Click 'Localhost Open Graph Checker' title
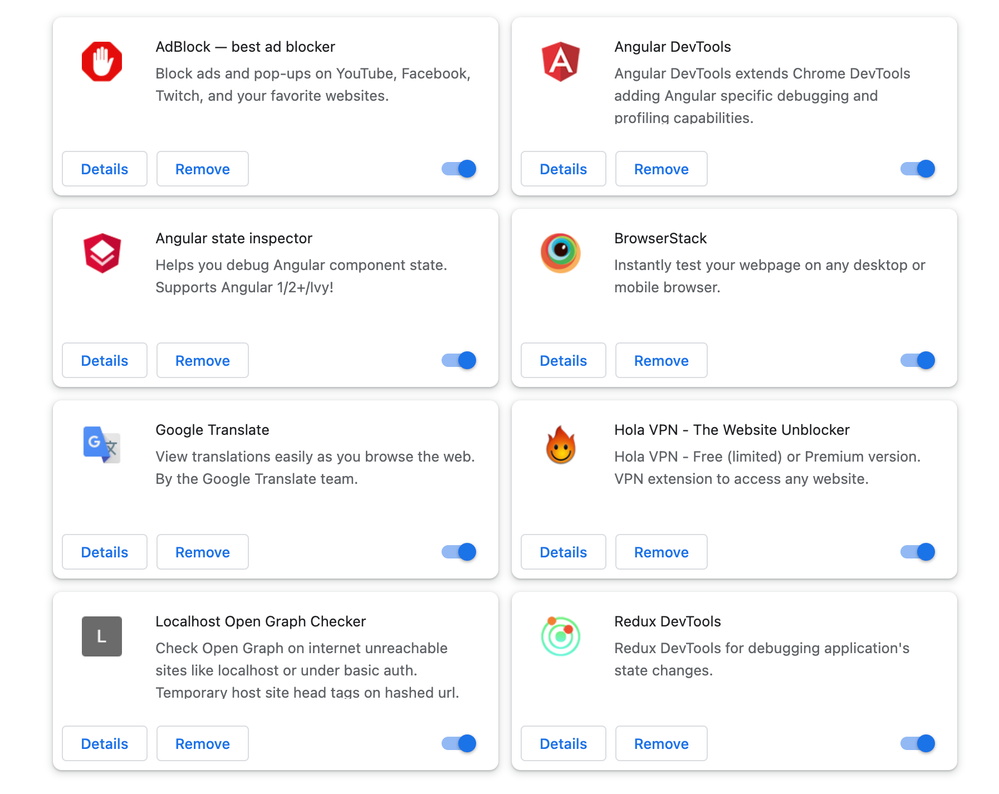 [261, 621]
